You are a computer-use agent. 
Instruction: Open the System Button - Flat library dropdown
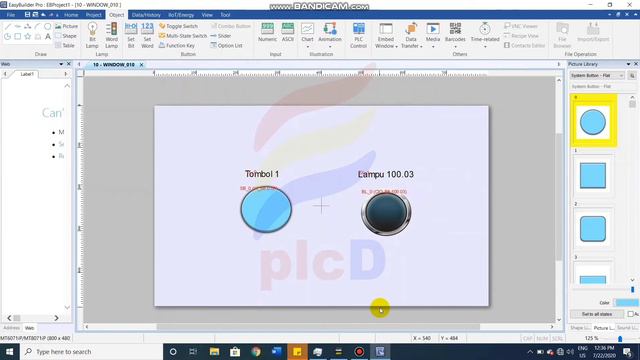pos(597,76)
